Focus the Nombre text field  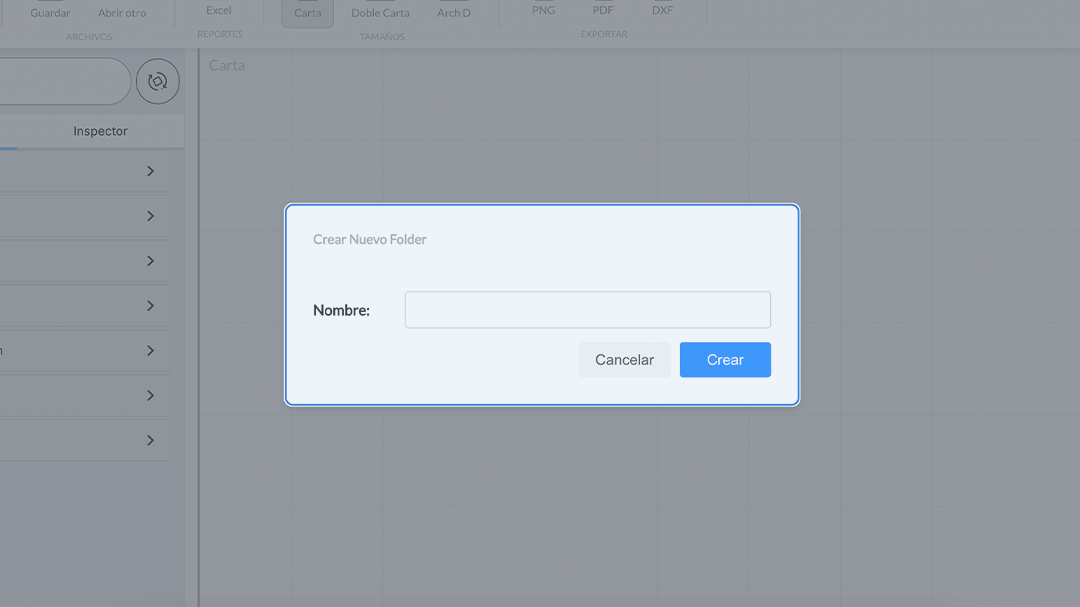pyautogui.click(x=587, y=310)
